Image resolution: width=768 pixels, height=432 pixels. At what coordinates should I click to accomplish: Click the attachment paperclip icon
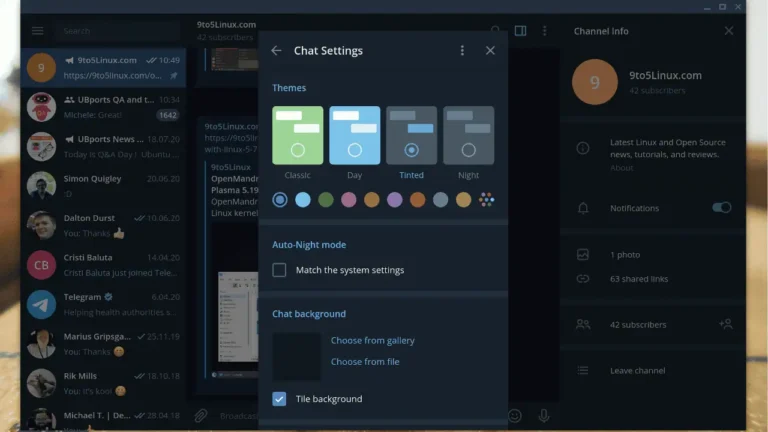200,415
